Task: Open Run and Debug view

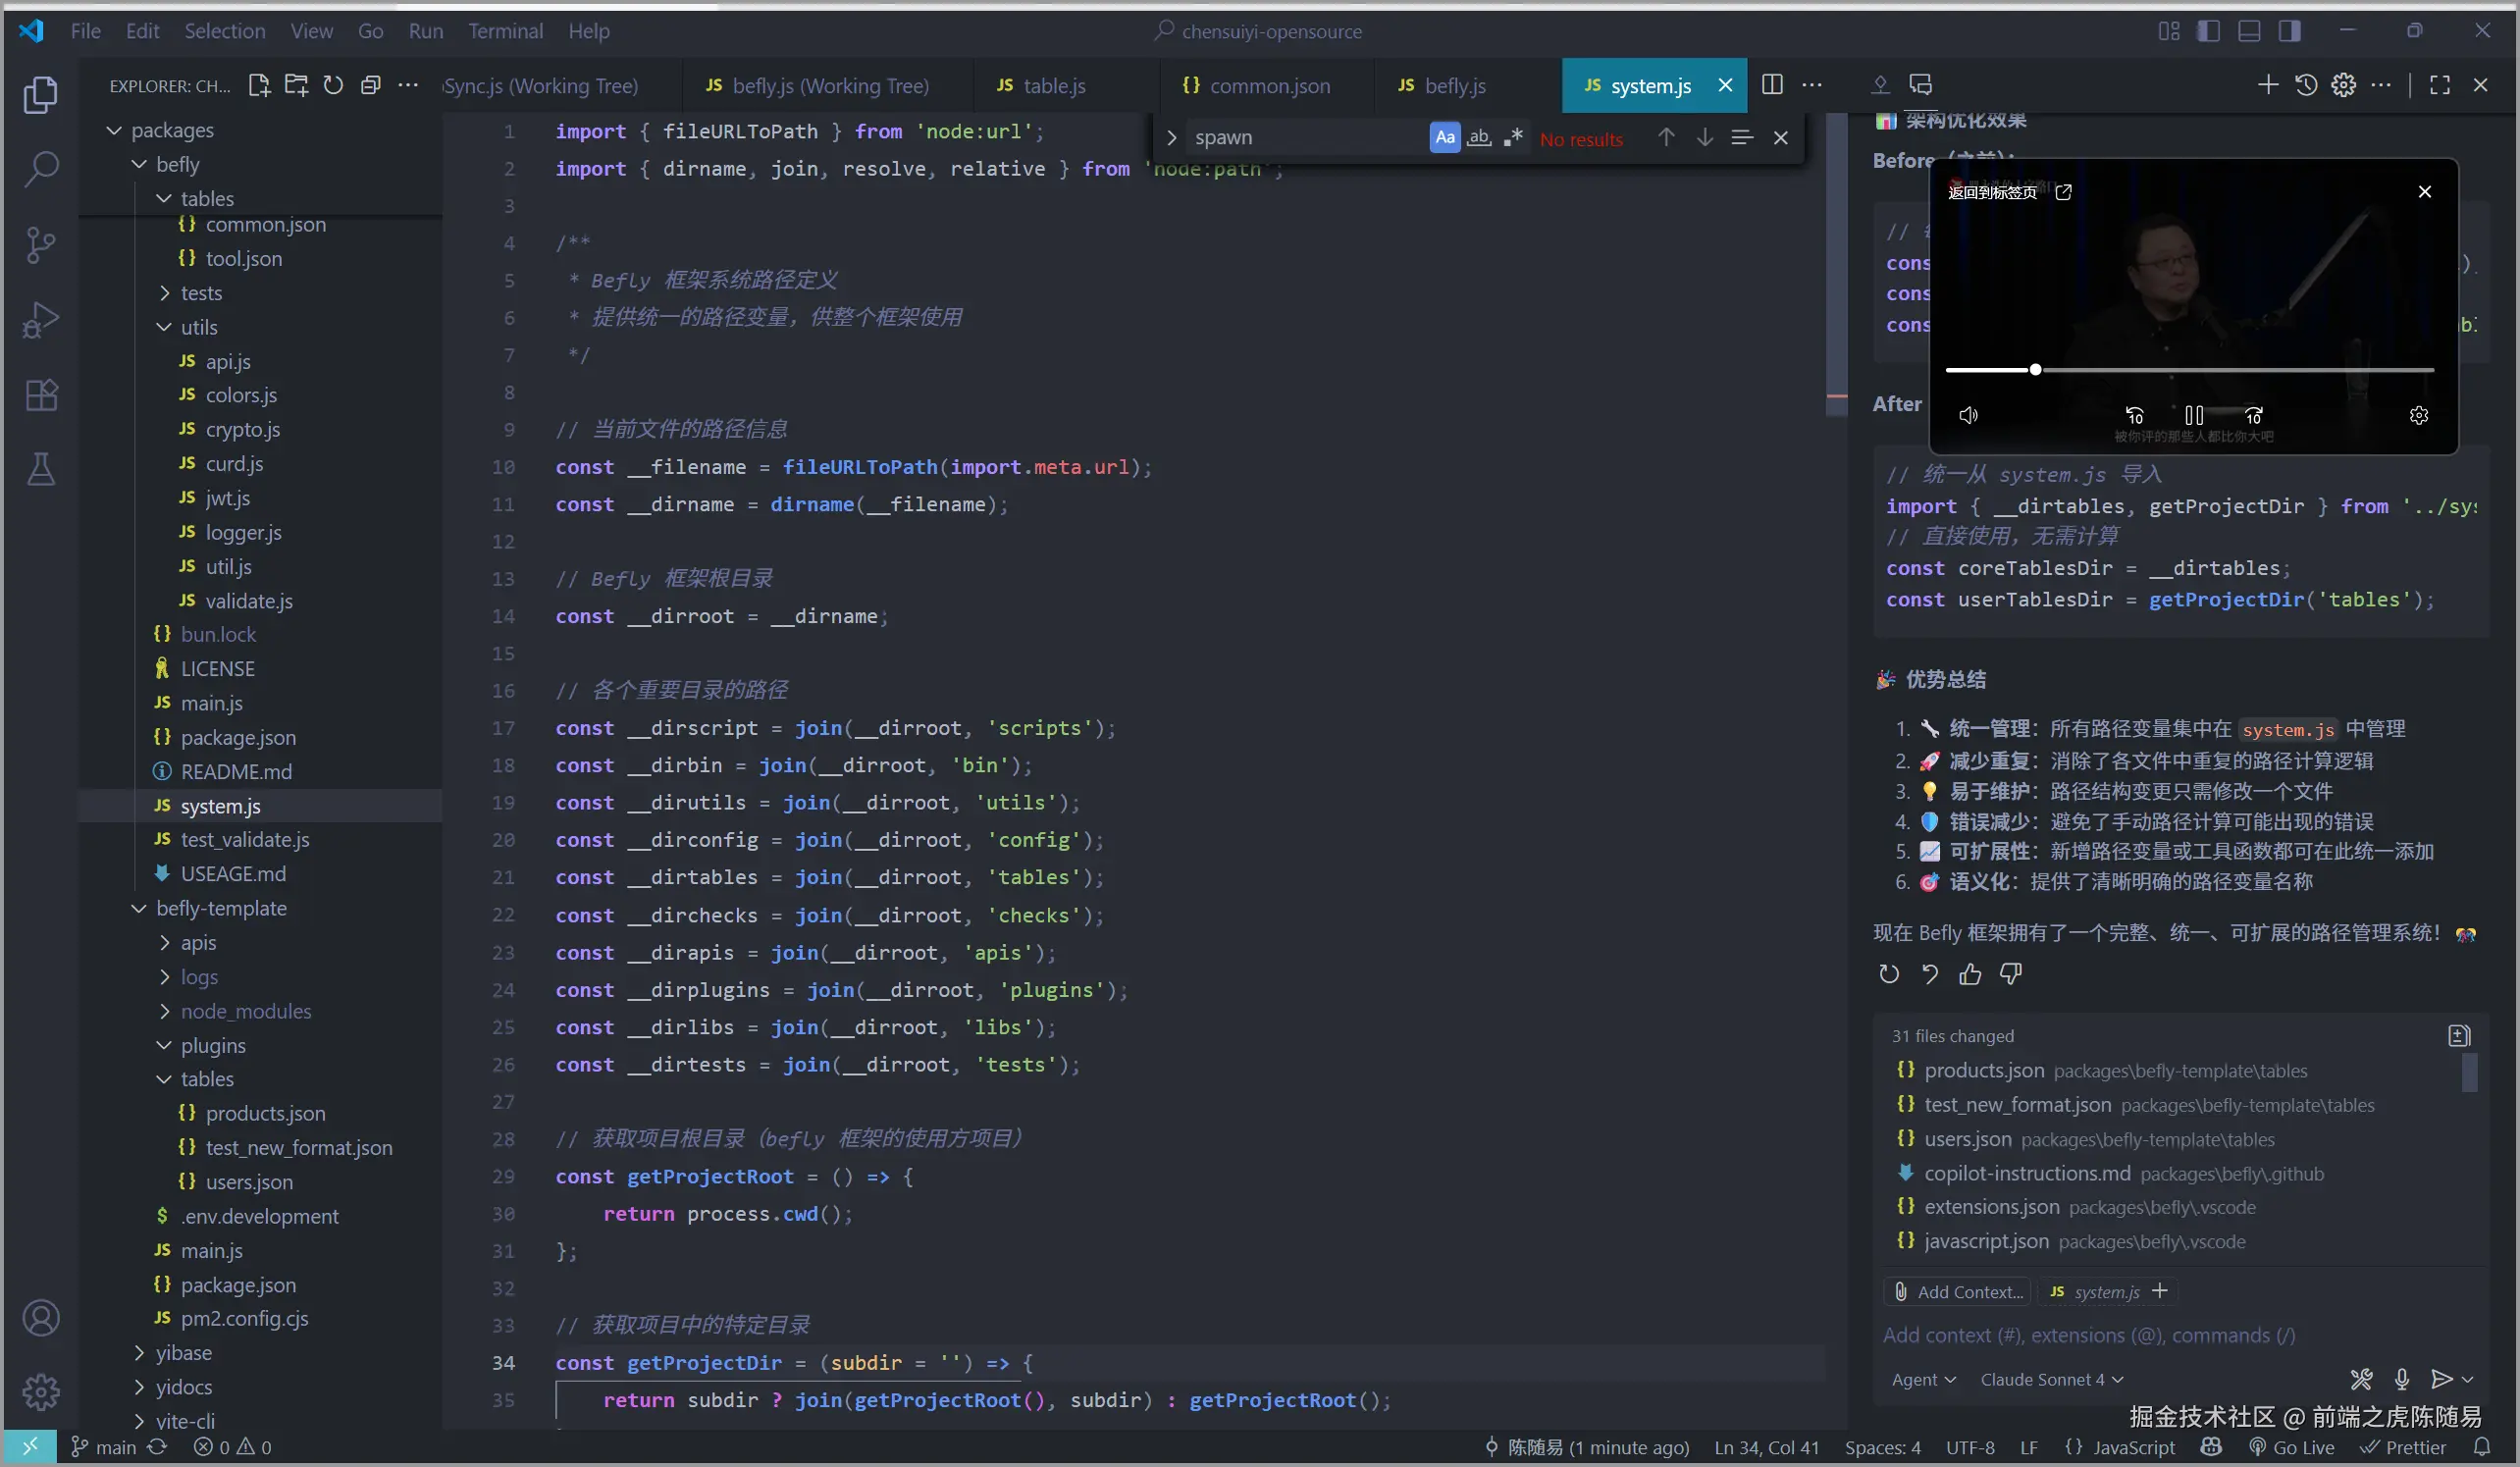Action: point(40,320)
